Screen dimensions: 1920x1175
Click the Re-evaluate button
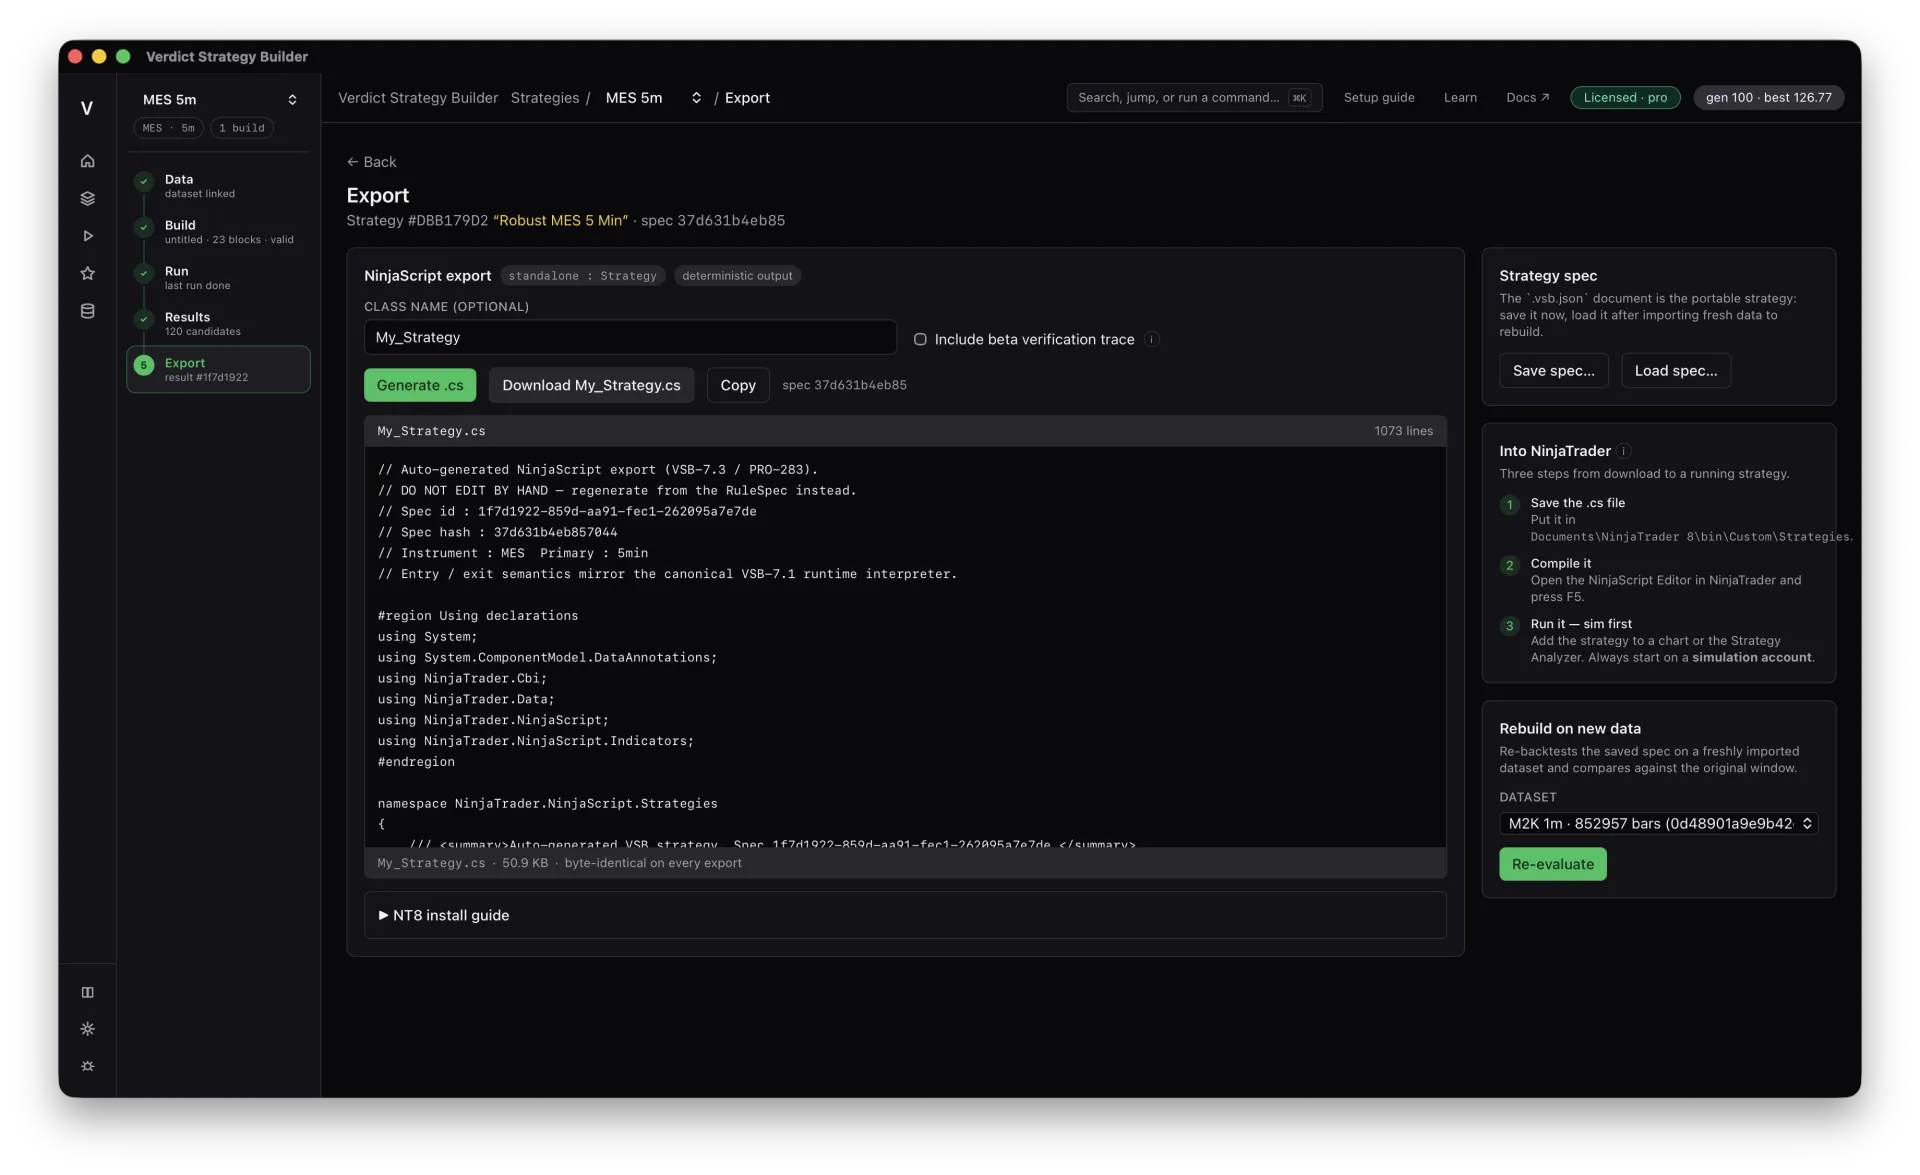tap(1552, 864)
